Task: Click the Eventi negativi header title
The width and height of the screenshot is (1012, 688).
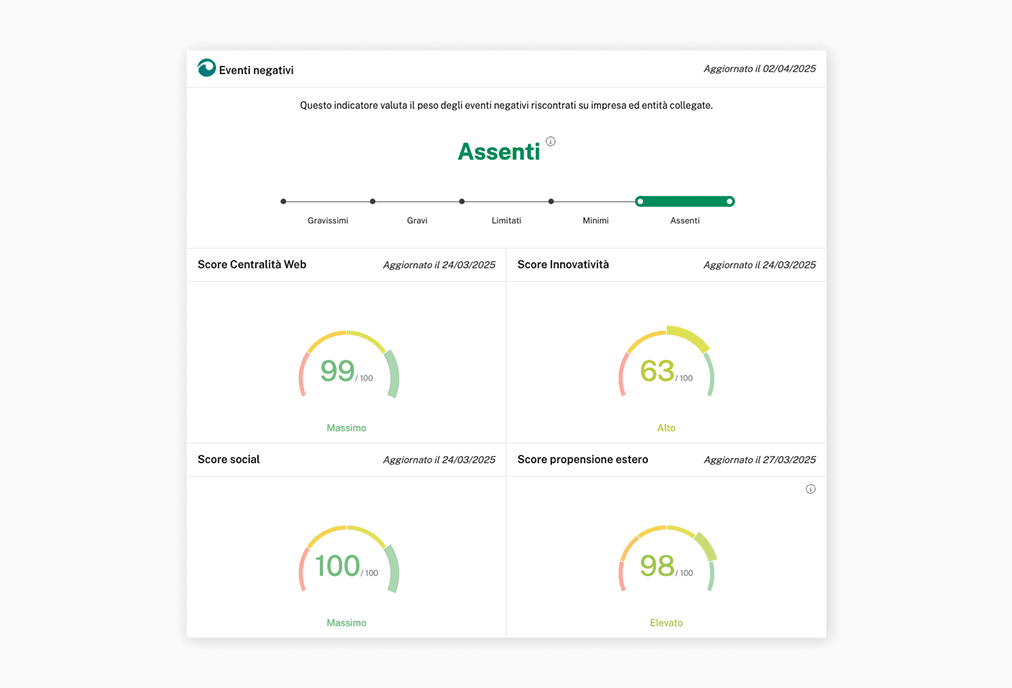Action: (256, 70)
